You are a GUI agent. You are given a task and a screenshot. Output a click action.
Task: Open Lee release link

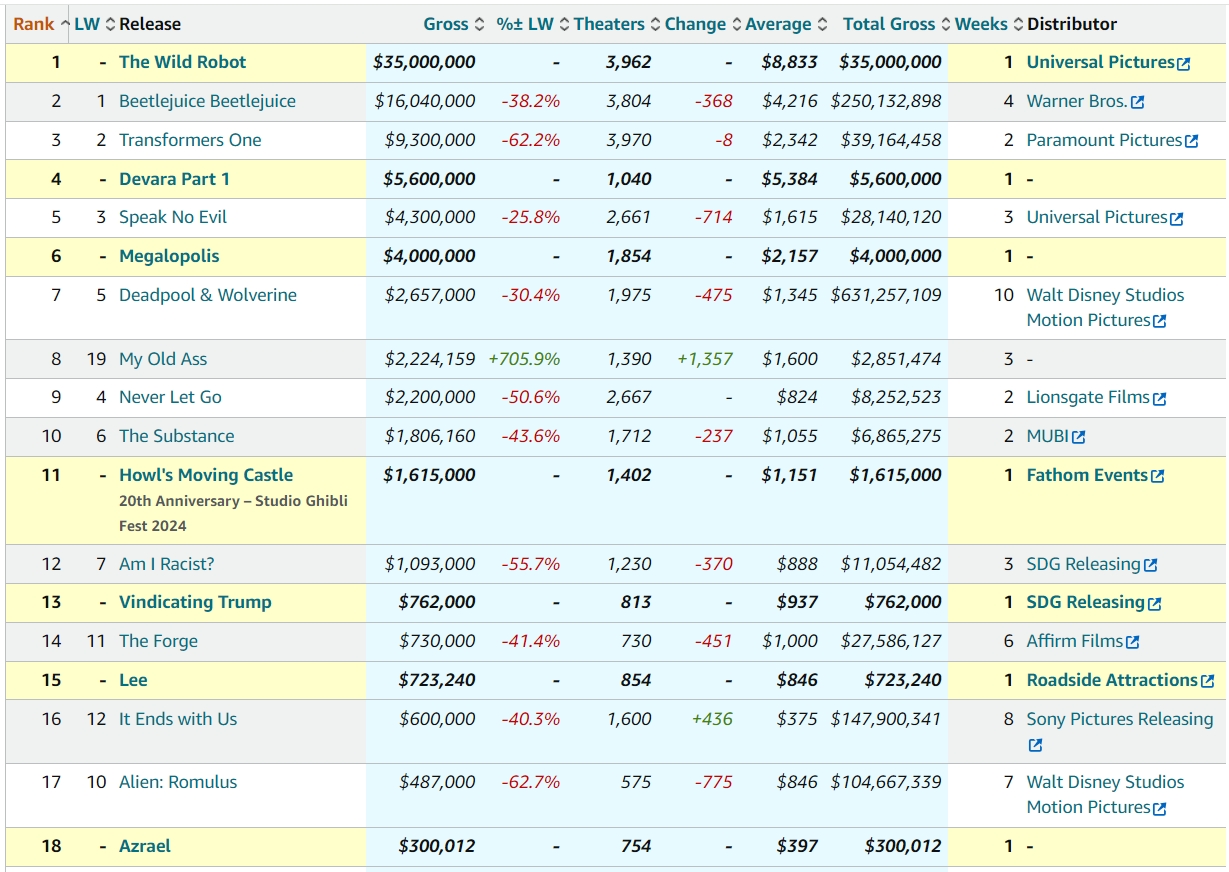(x=133, y=680)
